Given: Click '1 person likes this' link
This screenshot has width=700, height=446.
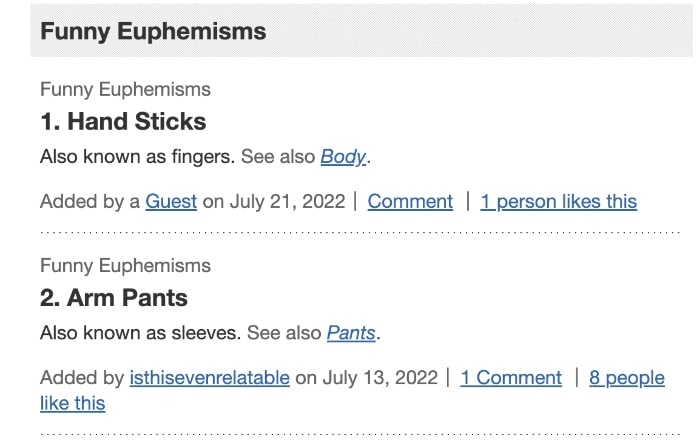Looking at the screenshot, I should click(x=558, y=201).
